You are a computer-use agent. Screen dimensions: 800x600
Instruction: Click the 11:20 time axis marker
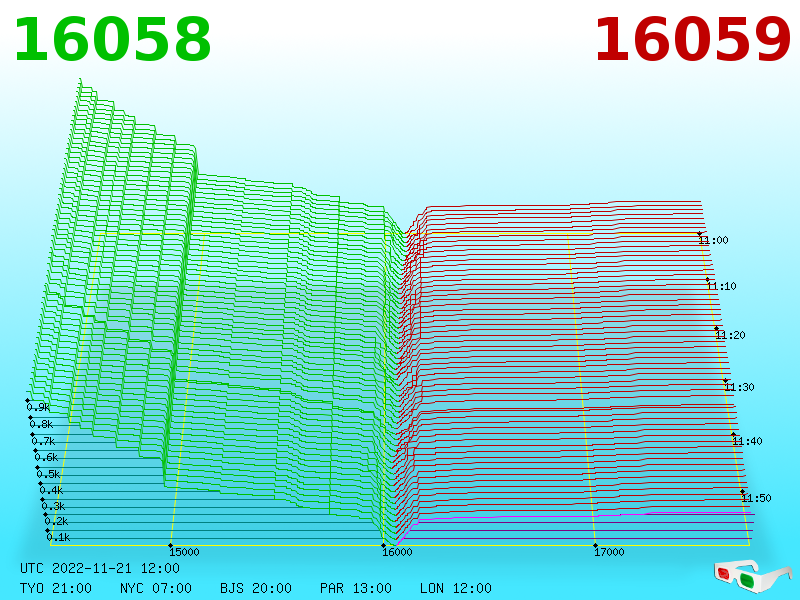click(x=730, y=335)
